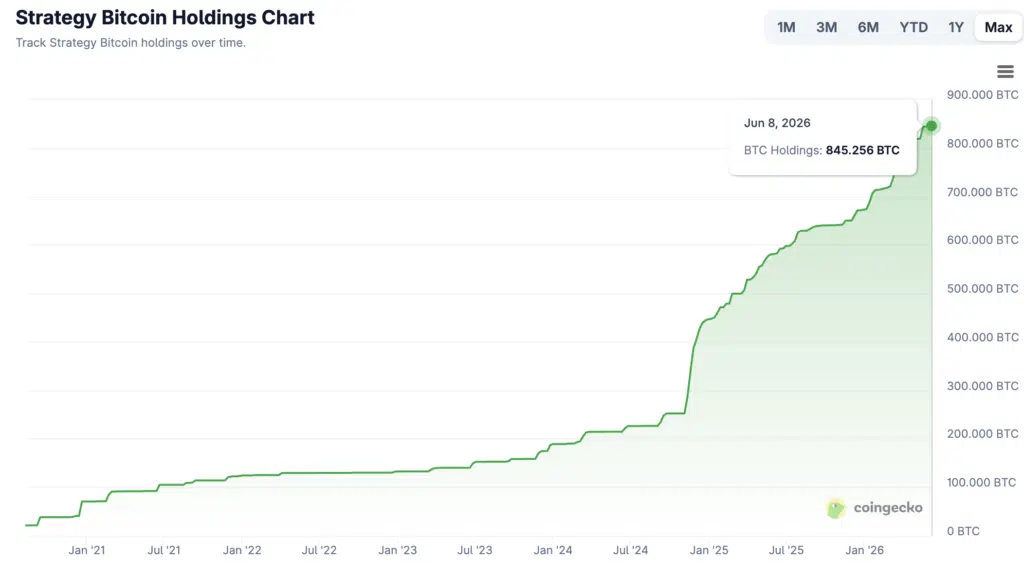
Task: Click the Jul '25 x-axis label
Action: point(786,550)
